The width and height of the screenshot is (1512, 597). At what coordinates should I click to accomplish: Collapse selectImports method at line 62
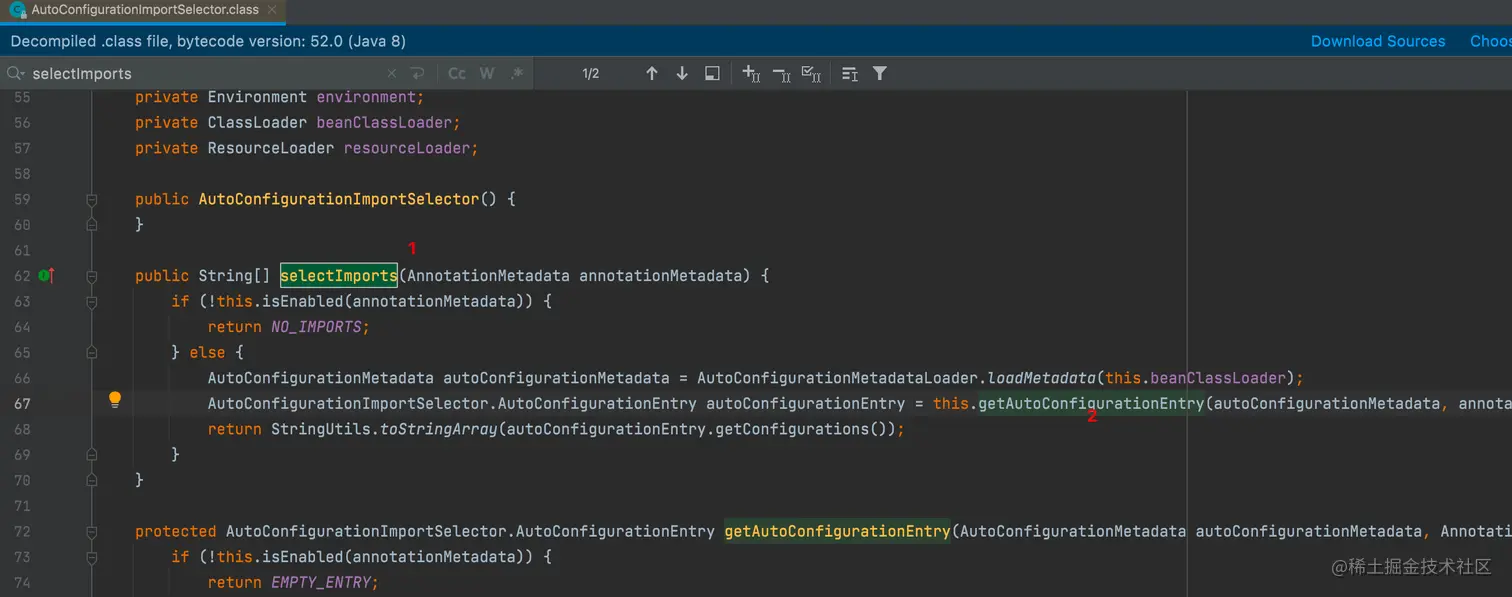tap(92, 276)
